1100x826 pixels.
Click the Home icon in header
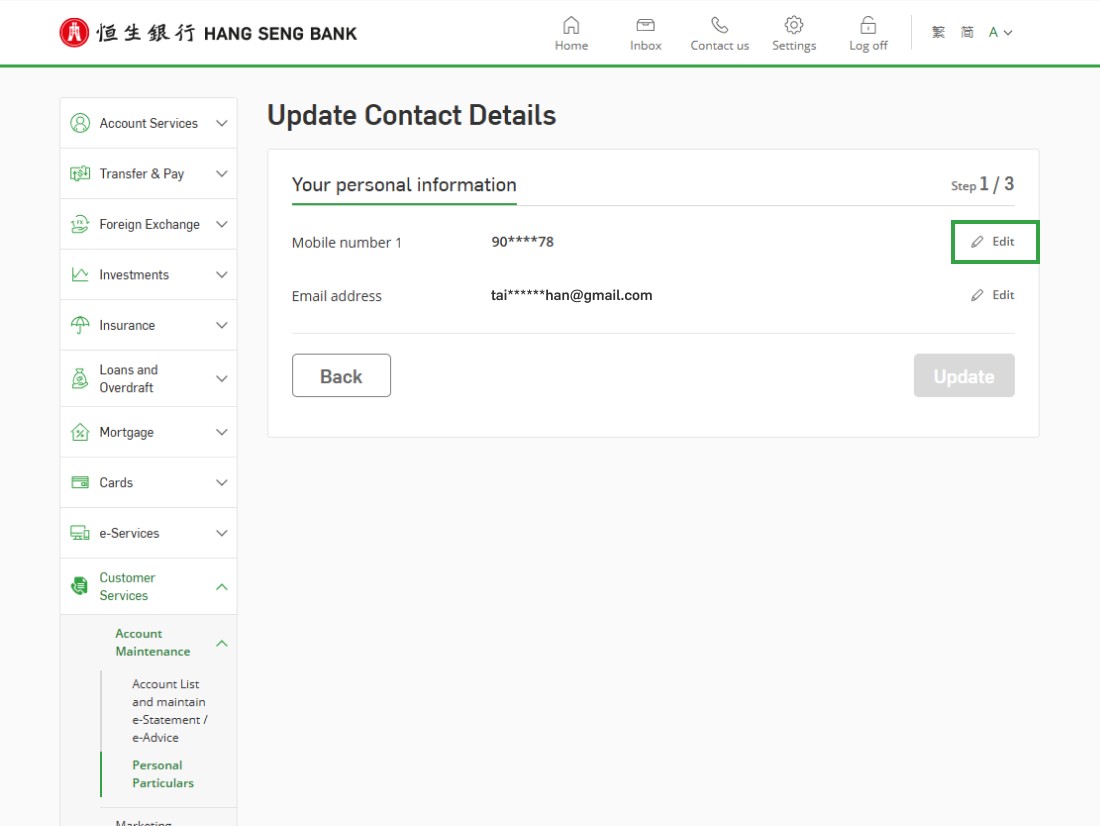click(571, 25)
